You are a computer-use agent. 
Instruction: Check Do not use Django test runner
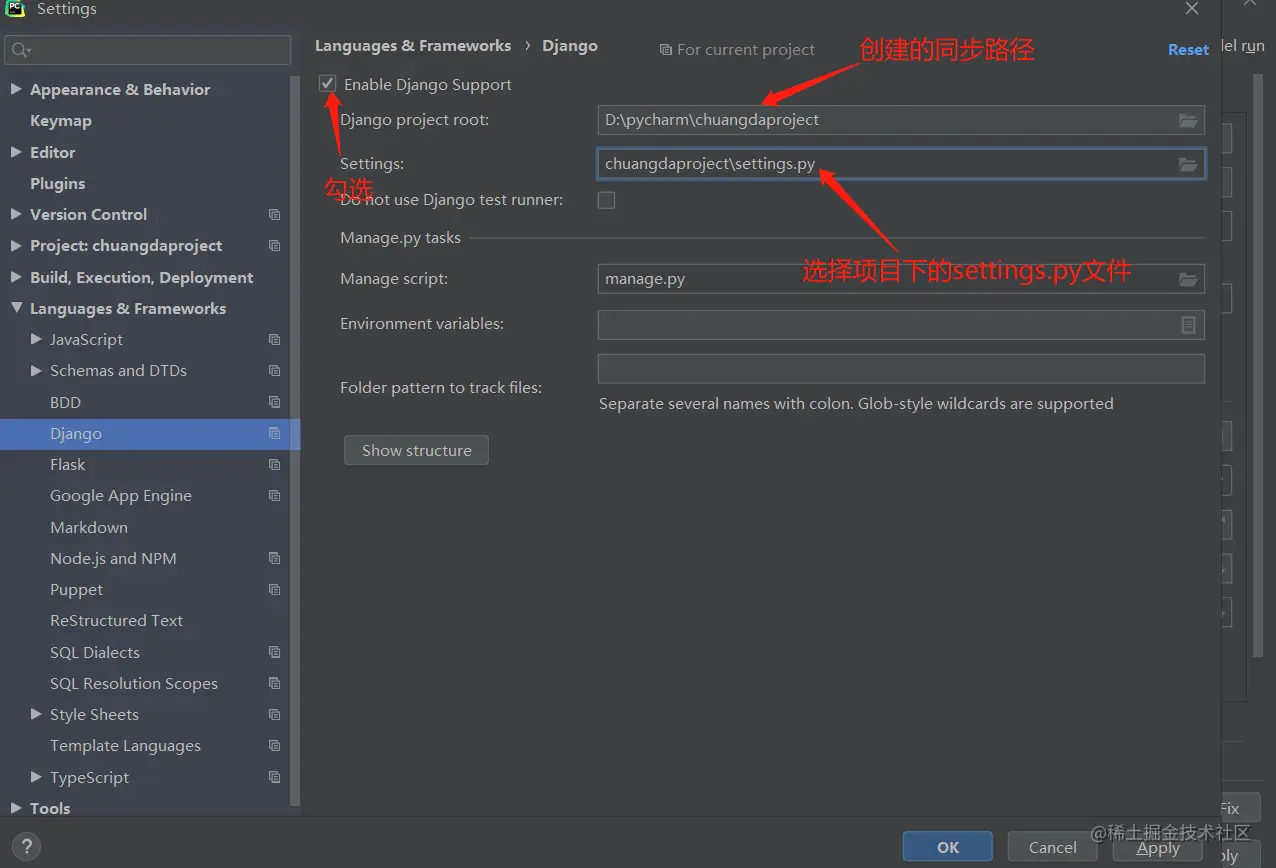tap(606, 200)
